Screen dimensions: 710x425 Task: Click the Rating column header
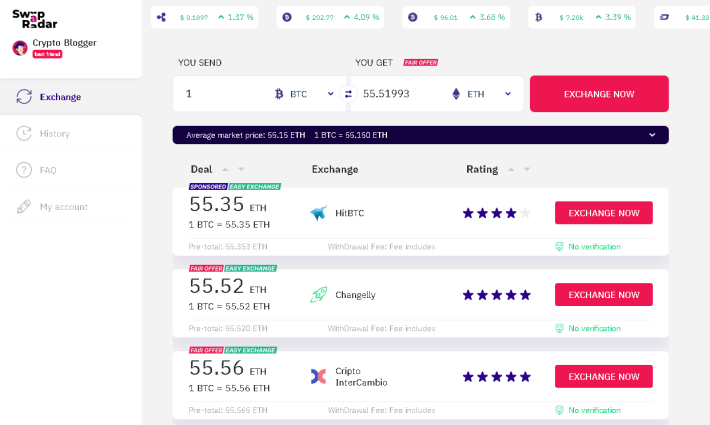coord(482,169)
